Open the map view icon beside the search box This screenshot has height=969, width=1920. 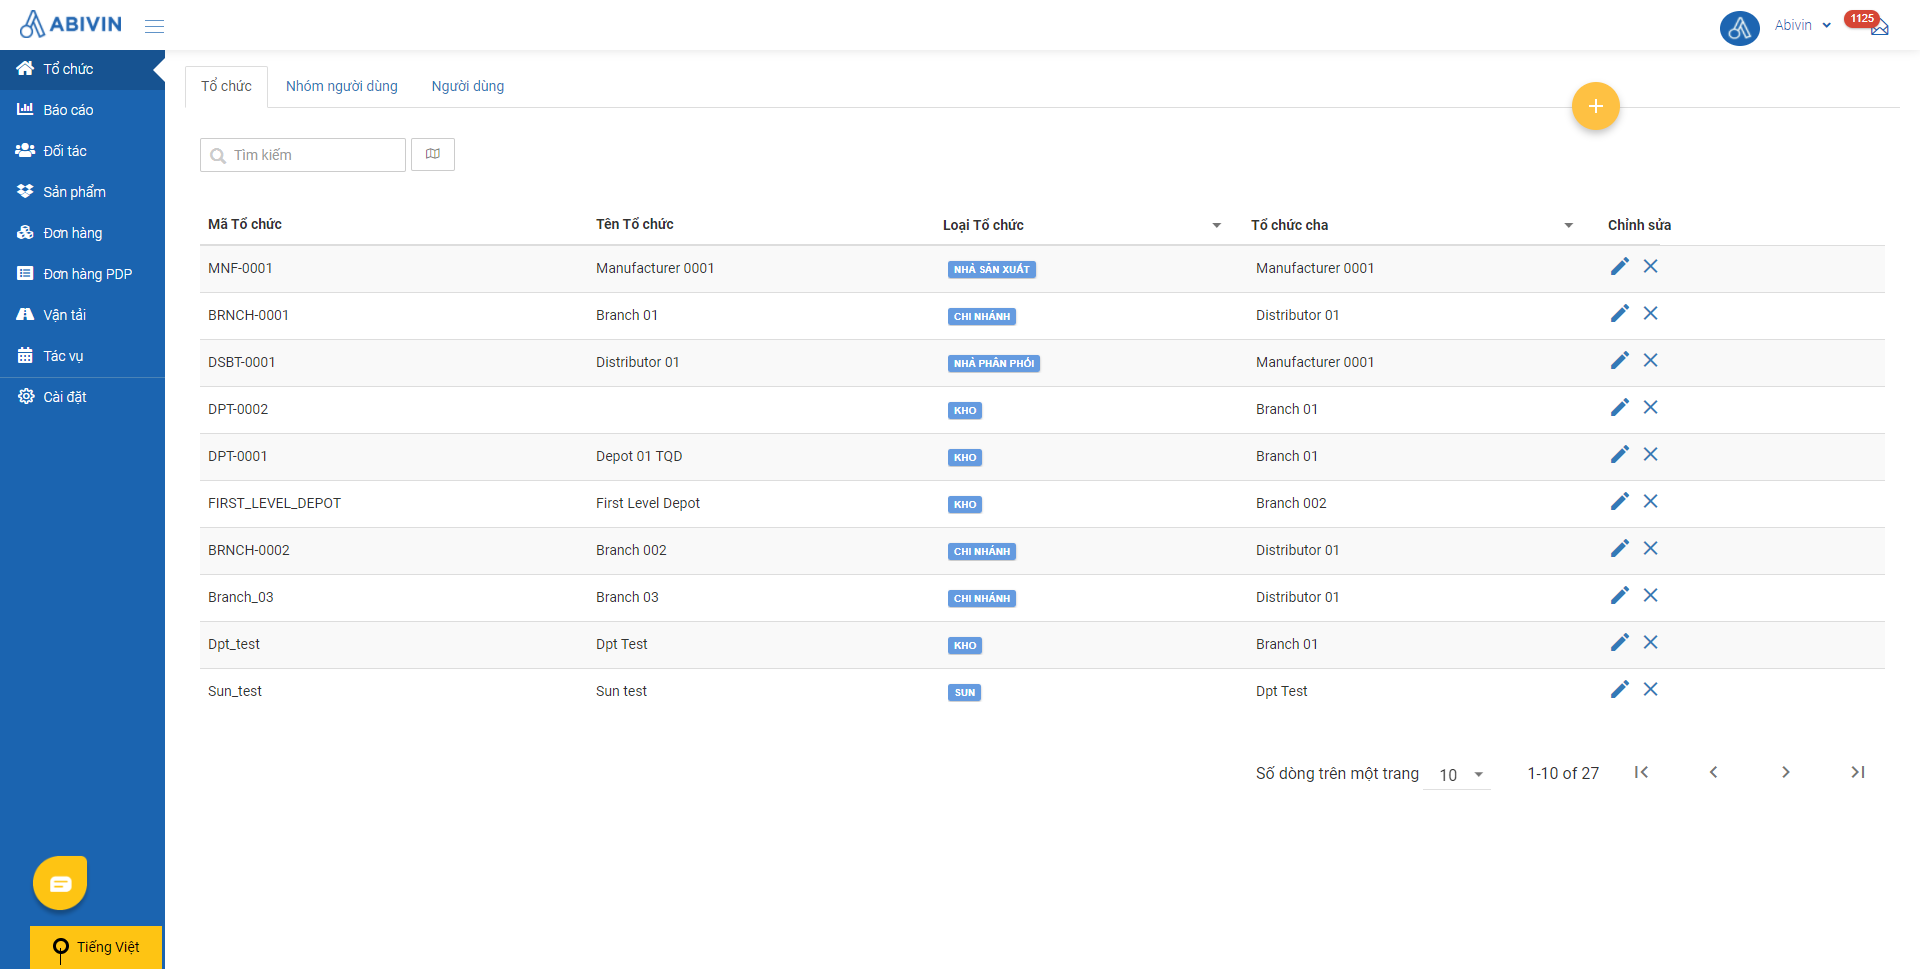coord(433,154)
